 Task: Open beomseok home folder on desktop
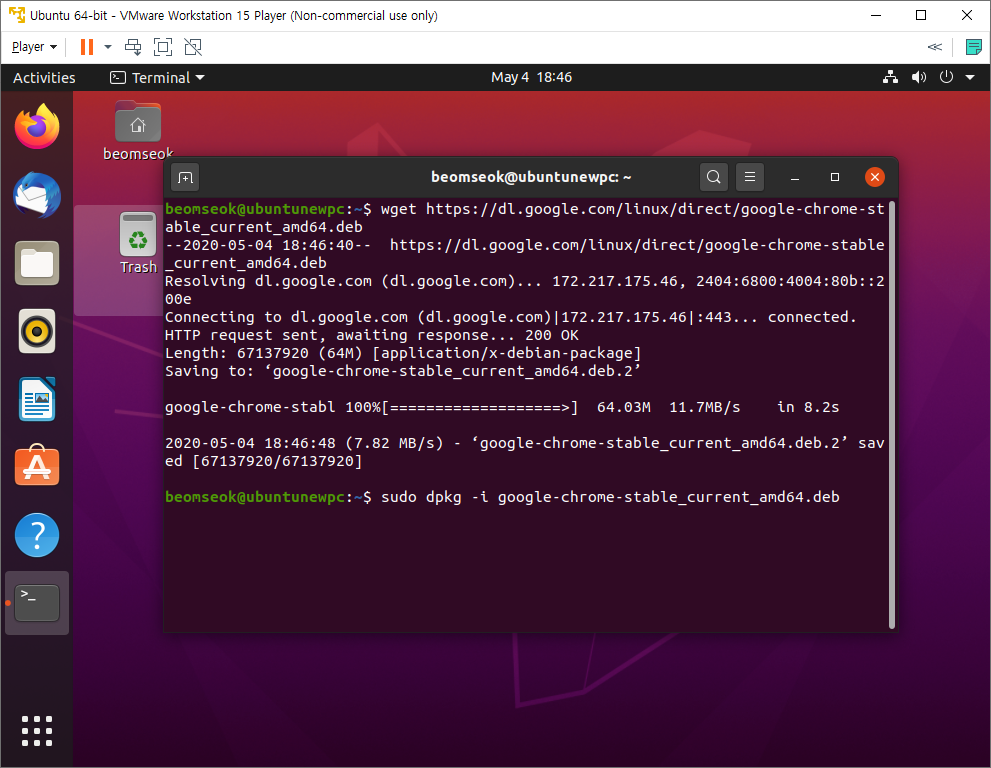click(138, 131)
